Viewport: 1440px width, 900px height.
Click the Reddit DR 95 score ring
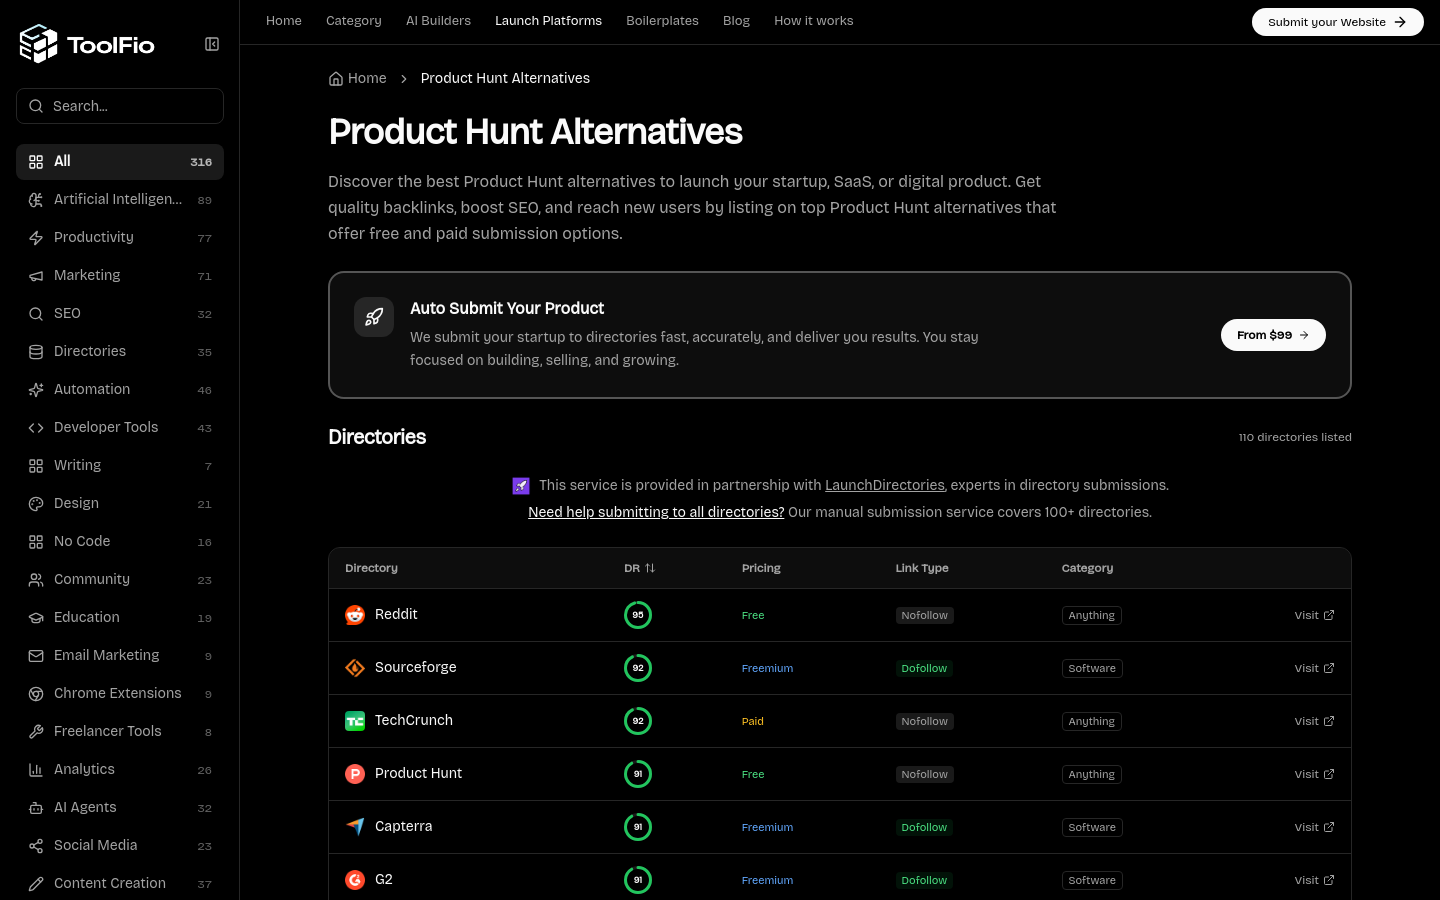click(638, 615)
